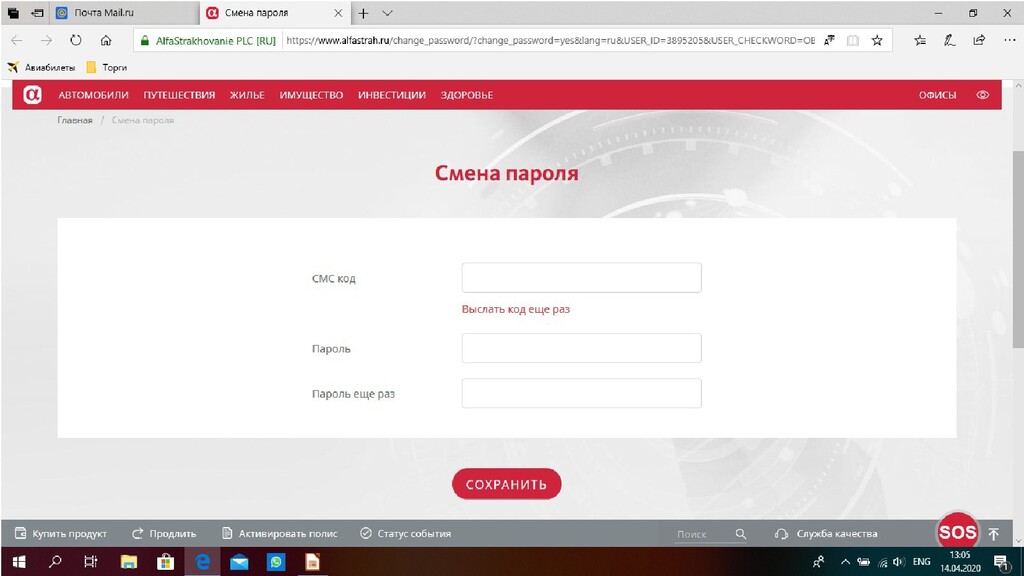Open Task View on the taskbar
The height and width of the screenshot is (576, 1024).
pos(91,562)
